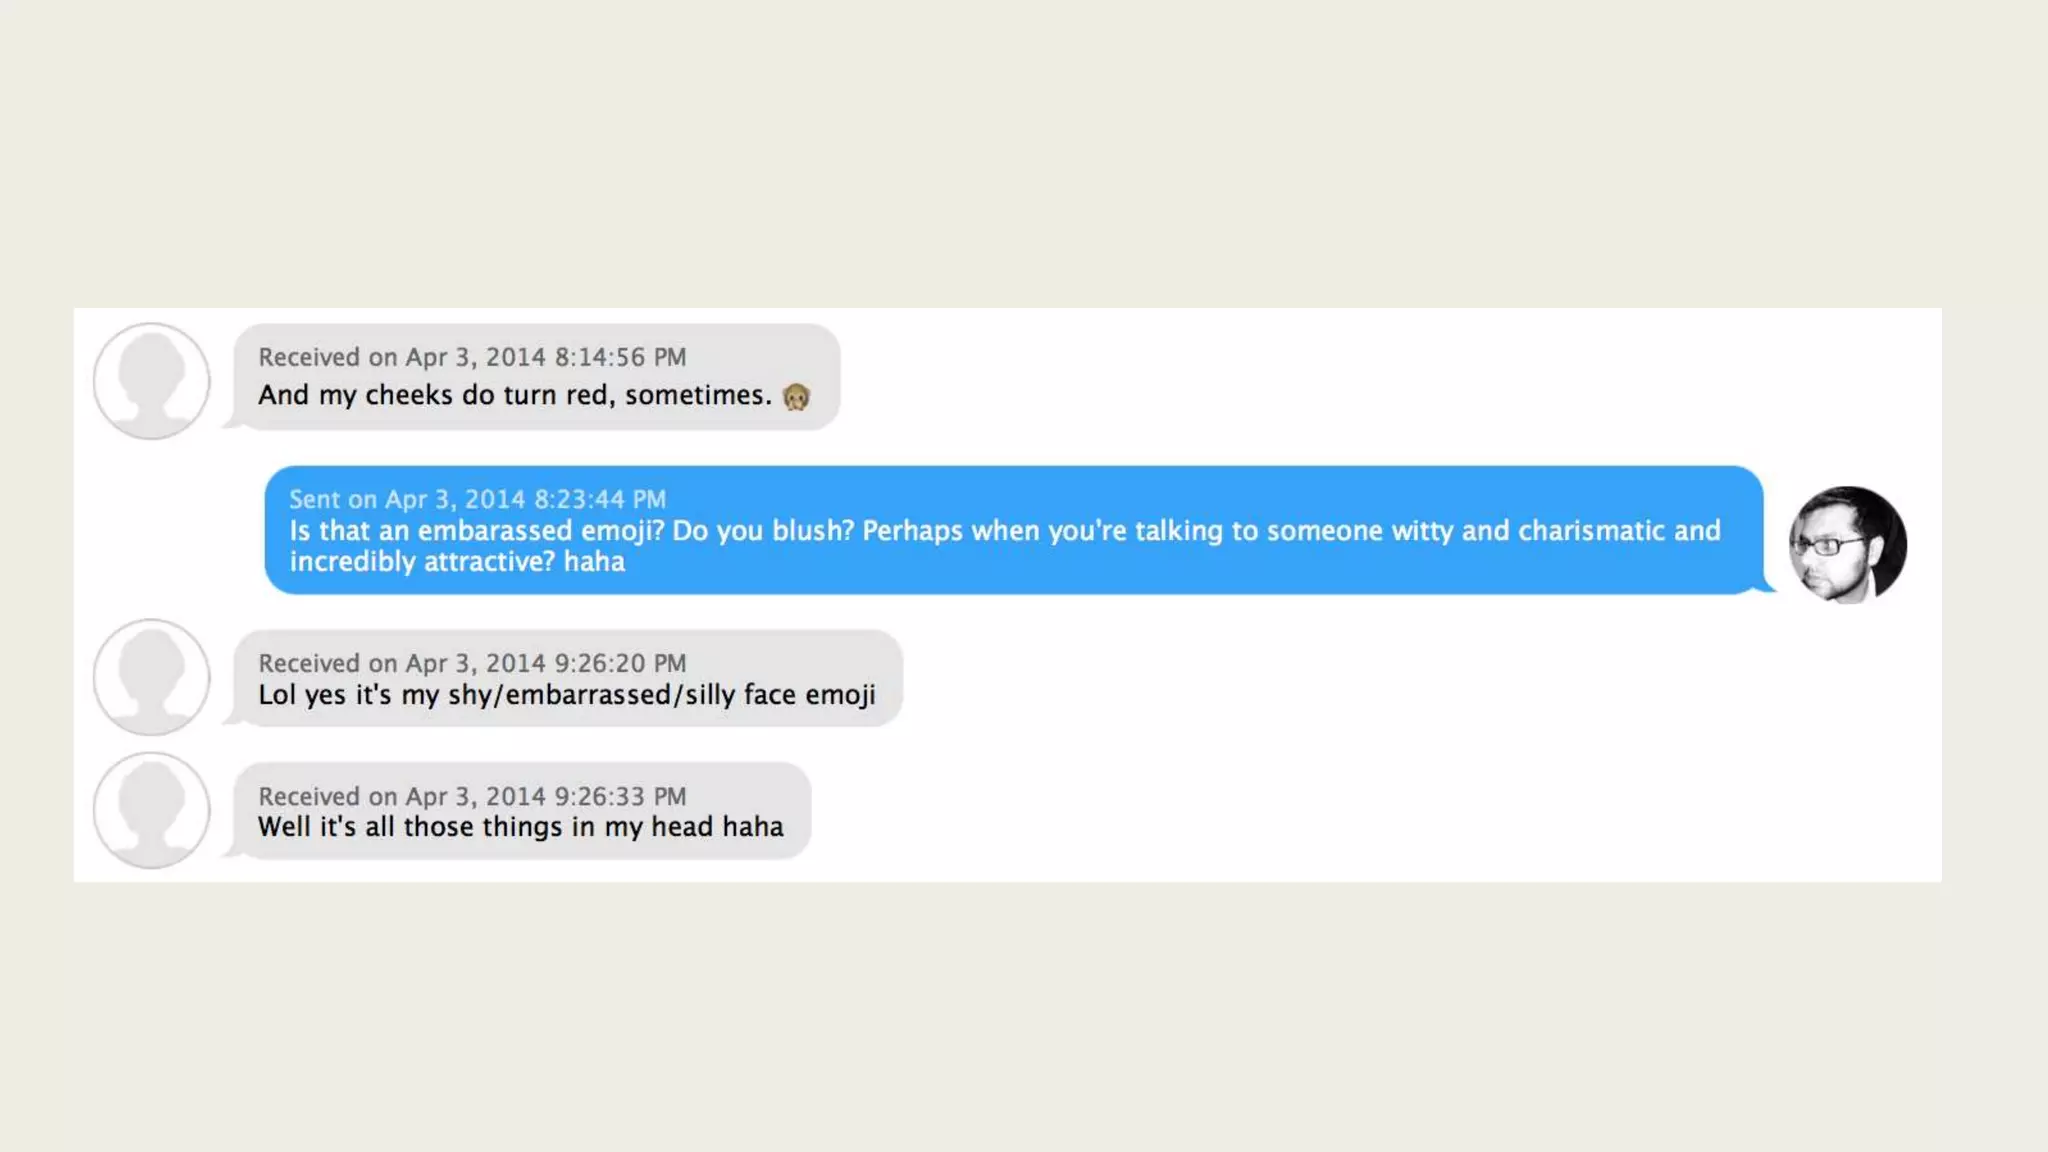2048x1152 pixels.
Task: Select the 'Sent on Apr 3, 2014 8:23:44 PM' timestamp
Action: point(477,499)
